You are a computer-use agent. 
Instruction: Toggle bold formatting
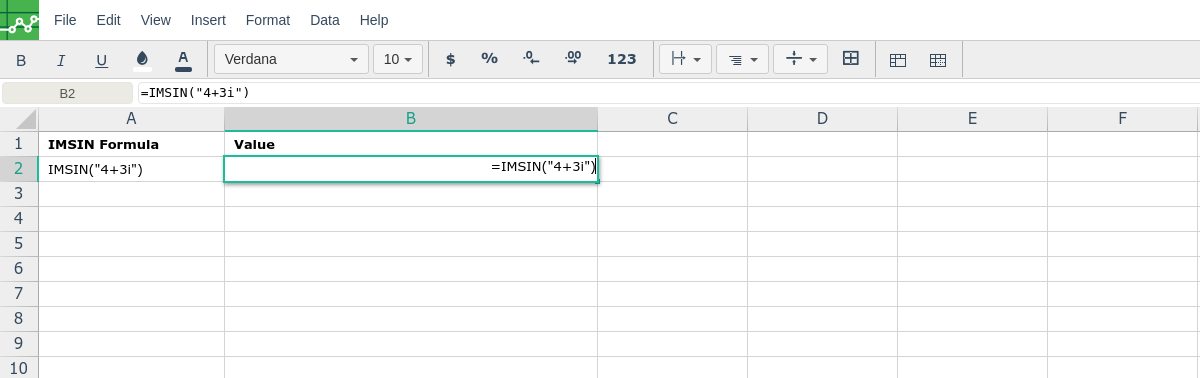click(x=21, y=60)
